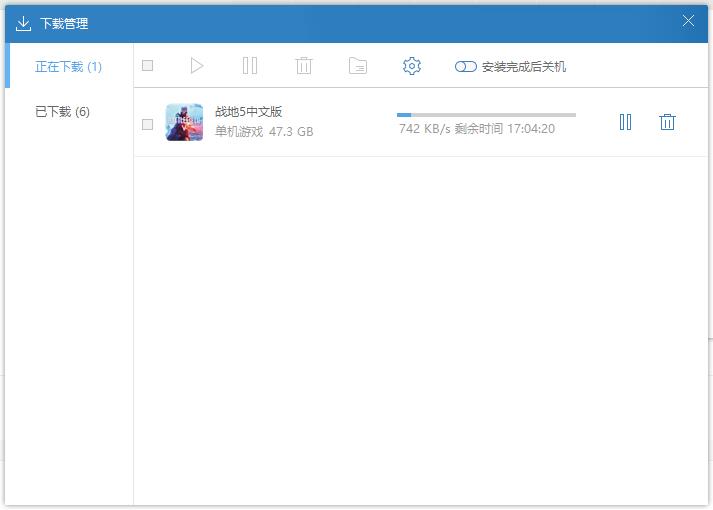Close the 下载管理 window

point(688,20)
